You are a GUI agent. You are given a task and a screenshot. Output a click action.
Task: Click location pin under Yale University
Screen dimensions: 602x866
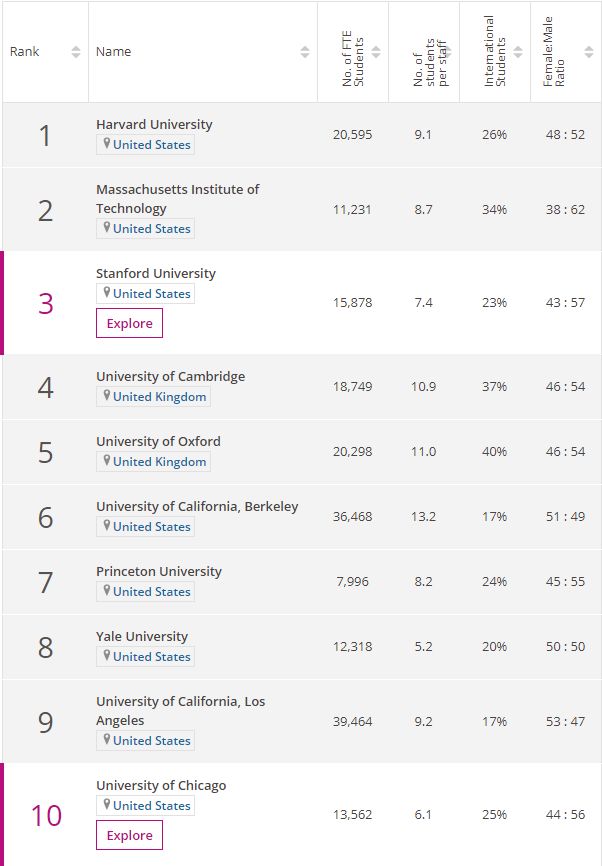tap(106, 655)
